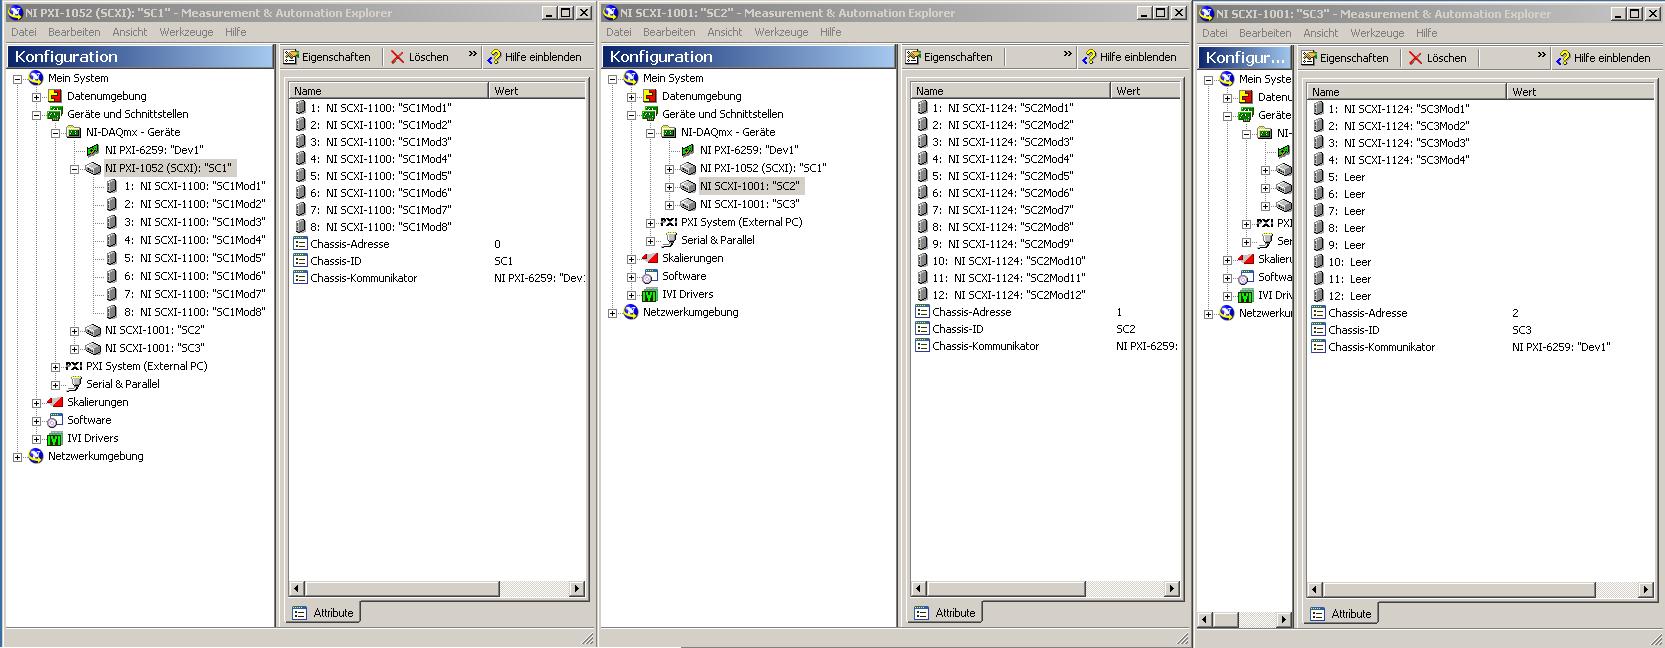This screenshot has height=648, width=1665.
Task: Click horizontal scrollbar right arrow in SC1 list
Action: 577,589
